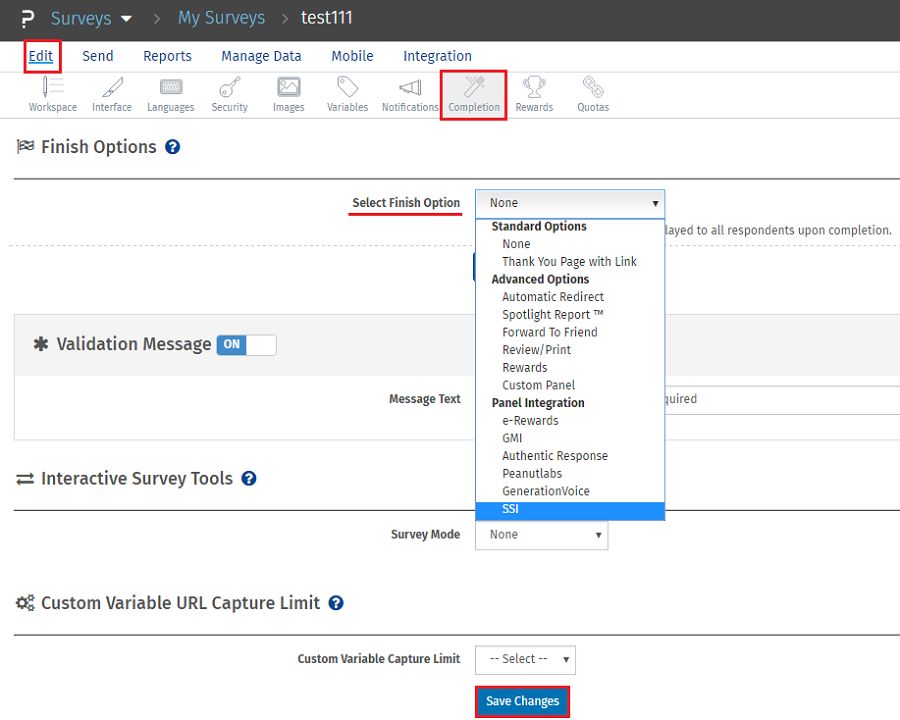900x720 pixels.
Task: Open the Images panel icon
Action: (288, 94)
